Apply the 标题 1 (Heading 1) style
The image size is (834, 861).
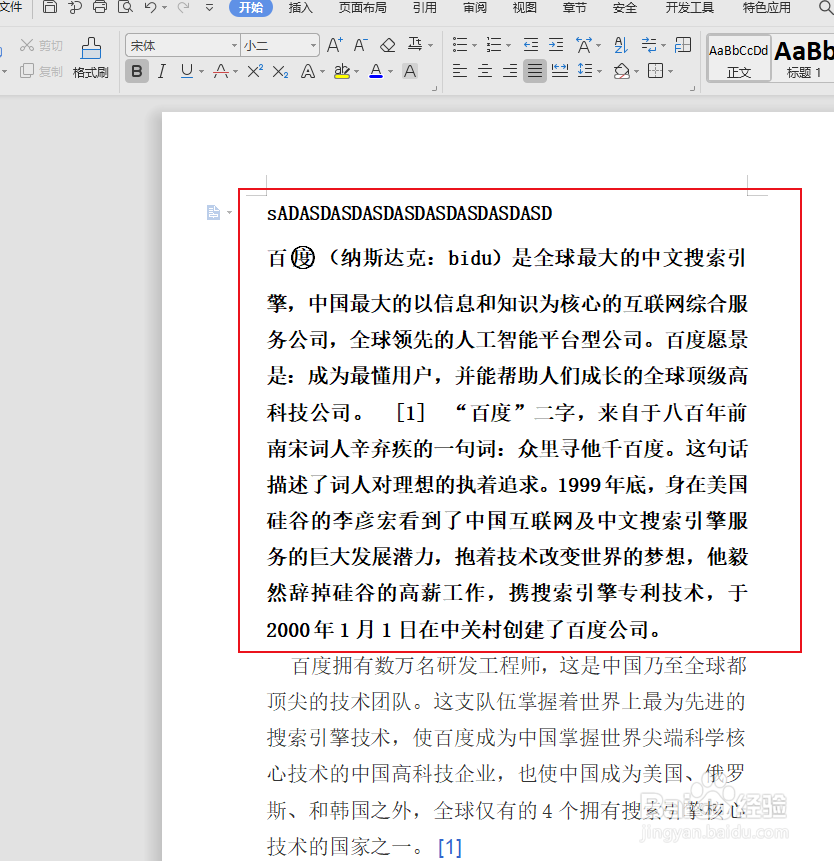click(804, 59)
